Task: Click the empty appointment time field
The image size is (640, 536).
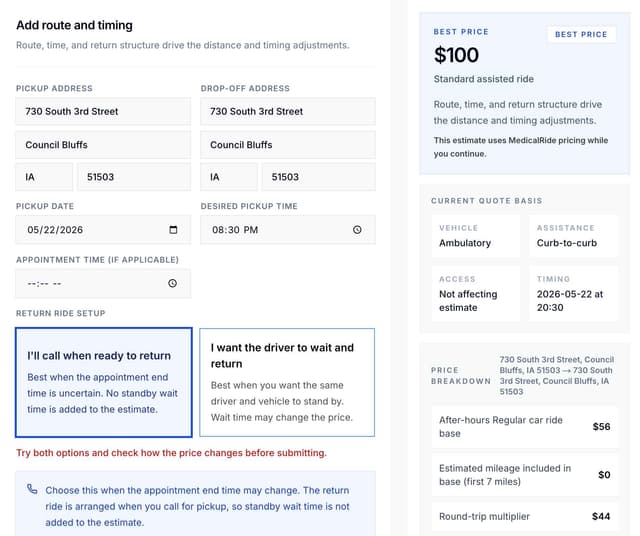Action: pos(103,283)
